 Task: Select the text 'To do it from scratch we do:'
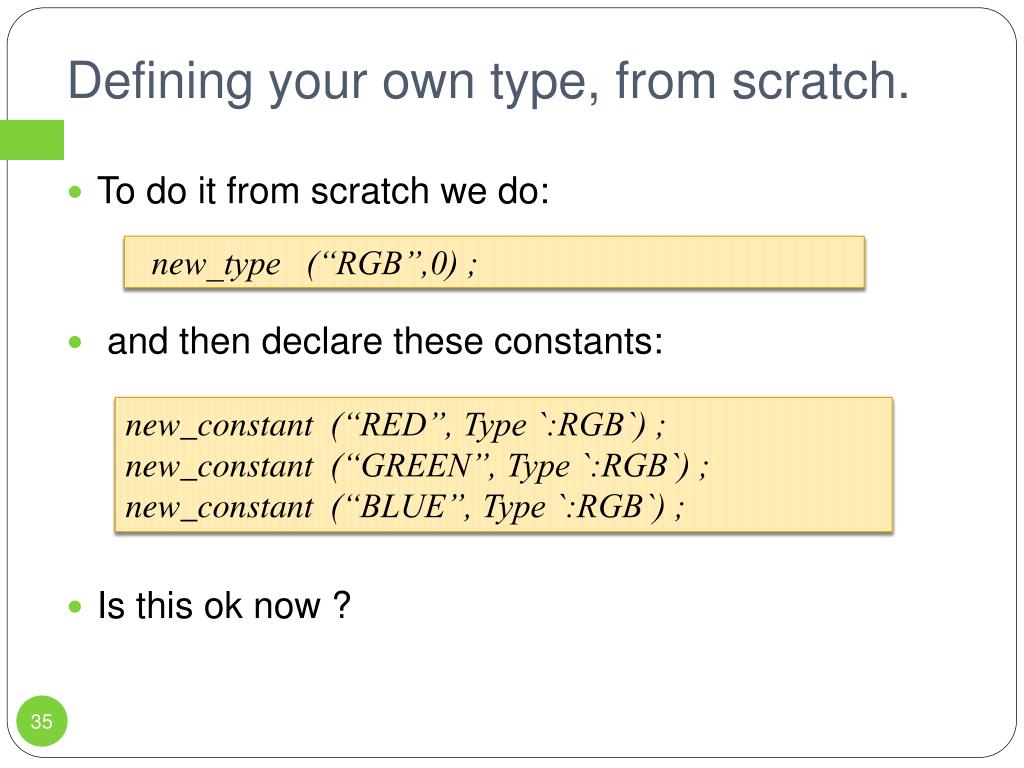click(323, 191)
